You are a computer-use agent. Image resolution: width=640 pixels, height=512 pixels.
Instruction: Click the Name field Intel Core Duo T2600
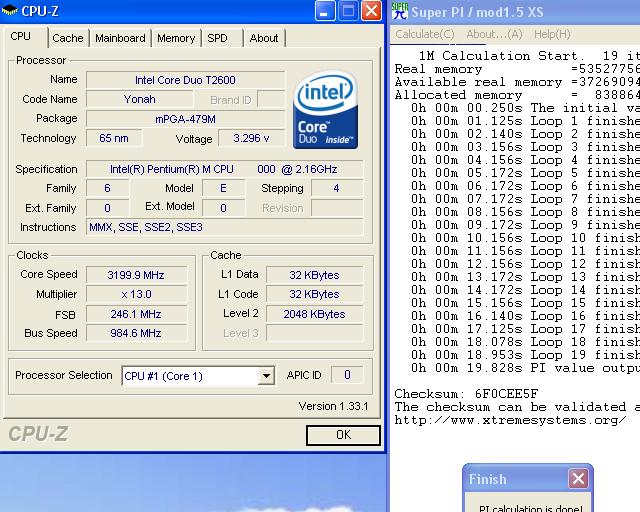(185, 80)
